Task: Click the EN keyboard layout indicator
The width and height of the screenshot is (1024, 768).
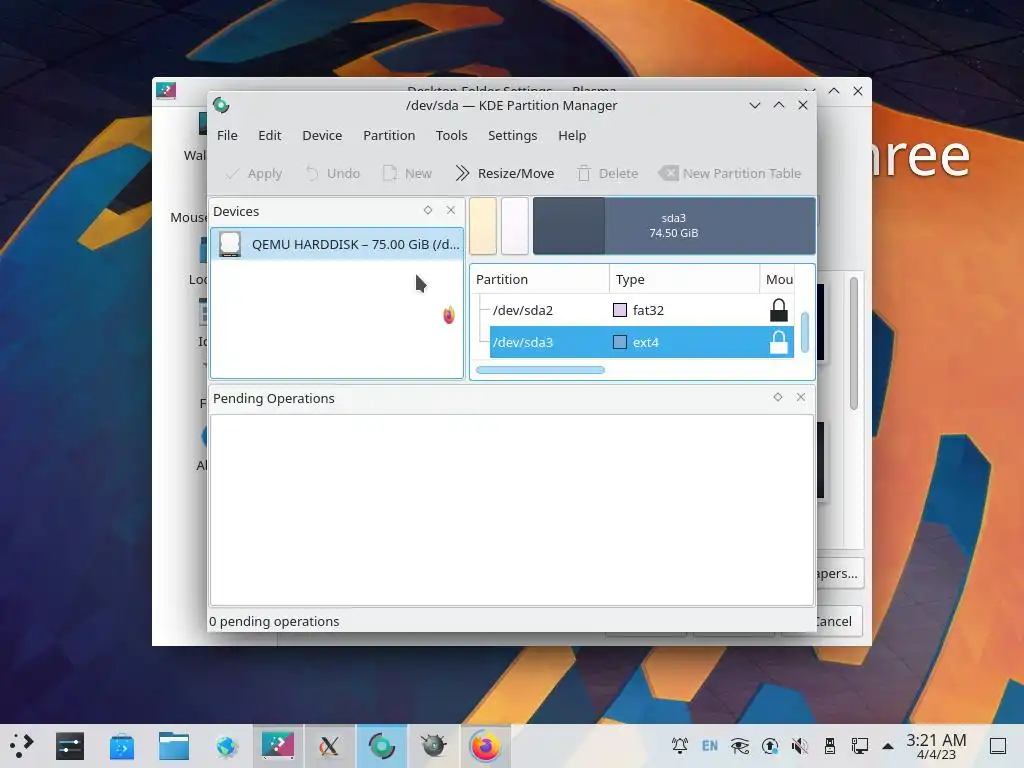Action: coord(710,745)
